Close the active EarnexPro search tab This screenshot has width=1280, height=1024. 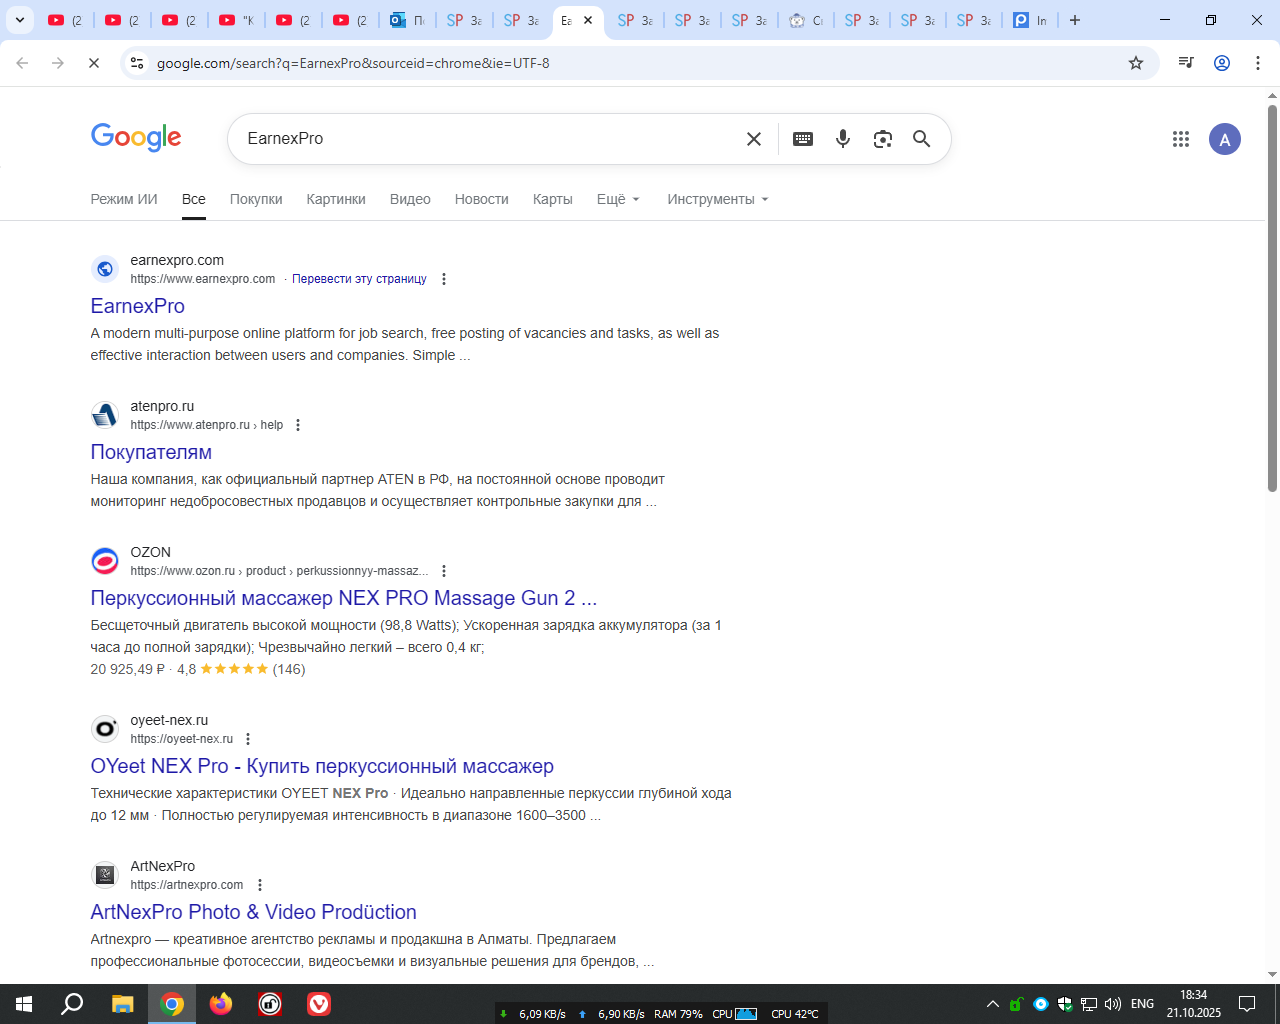(x=588, y=20)
